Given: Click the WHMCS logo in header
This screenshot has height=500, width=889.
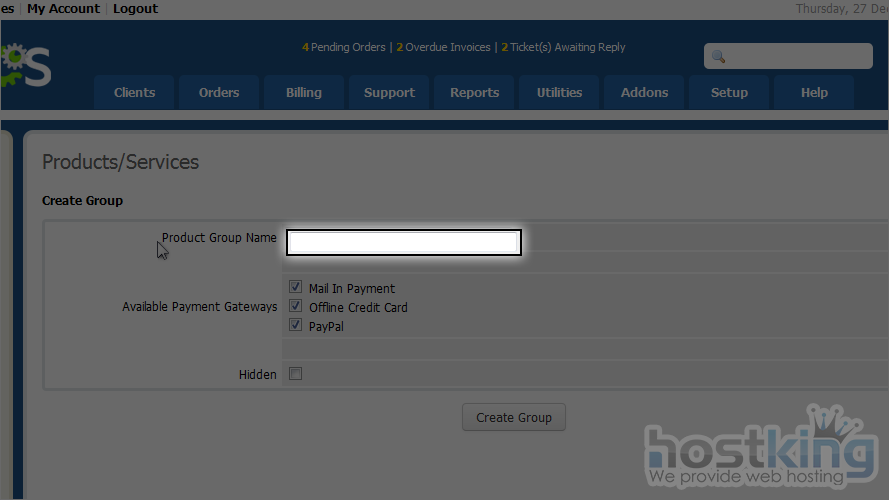Looking at the screenshot, I should [x=25, y=65].
